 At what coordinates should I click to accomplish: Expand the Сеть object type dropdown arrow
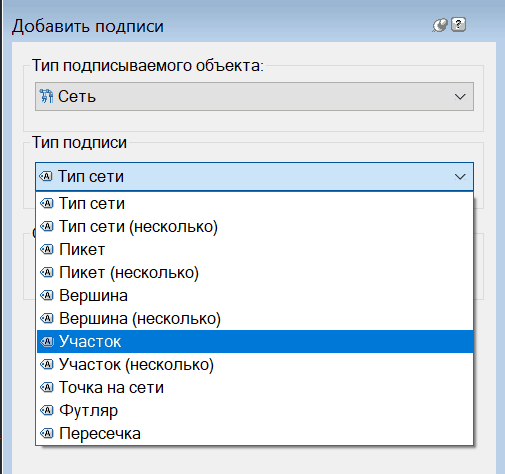[x=460, y=97]
